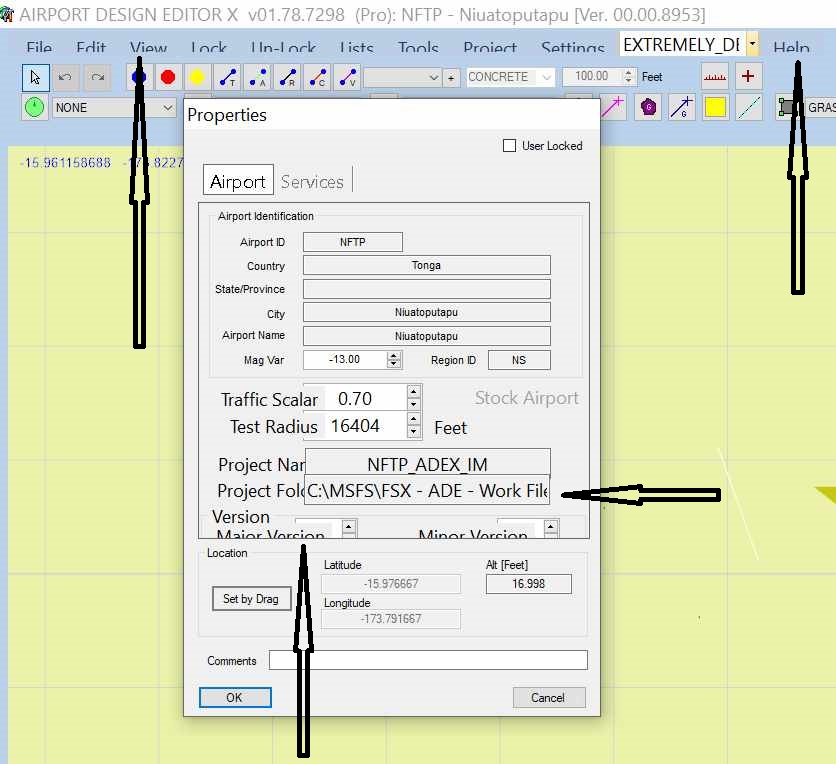This screenshot has width=836, height=764.
Task: Select the green diagonal line tool
Action: coord(749,108)
